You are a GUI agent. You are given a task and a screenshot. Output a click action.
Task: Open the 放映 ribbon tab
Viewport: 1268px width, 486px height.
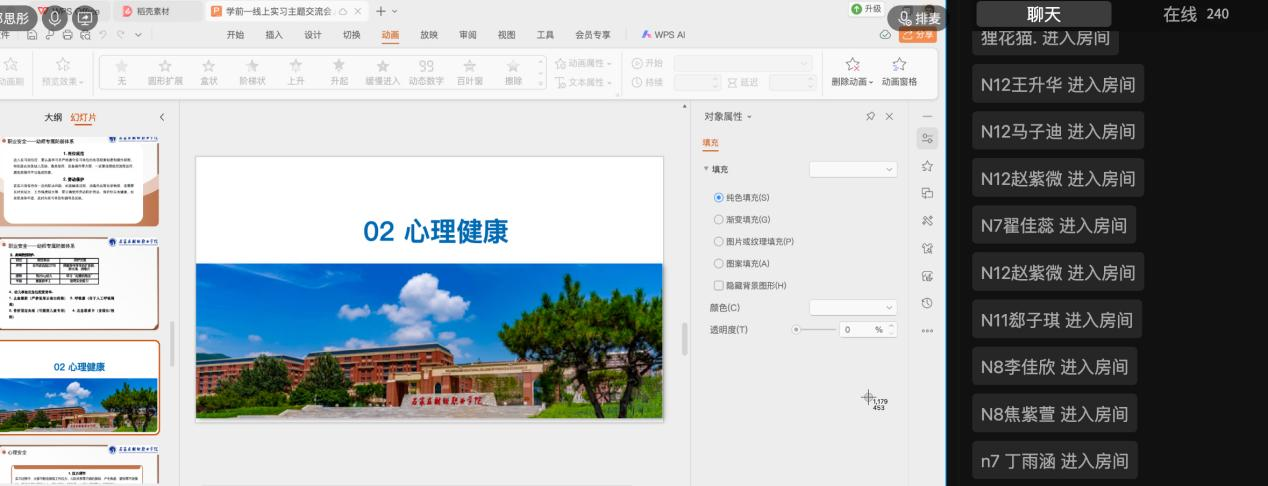click(x=429, y=34)
